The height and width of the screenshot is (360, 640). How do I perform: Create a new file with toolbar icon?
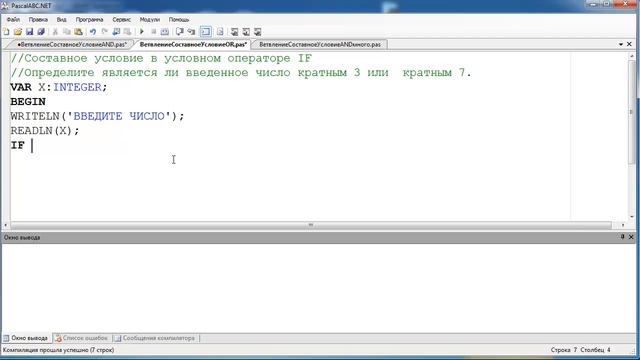point(6,31)
